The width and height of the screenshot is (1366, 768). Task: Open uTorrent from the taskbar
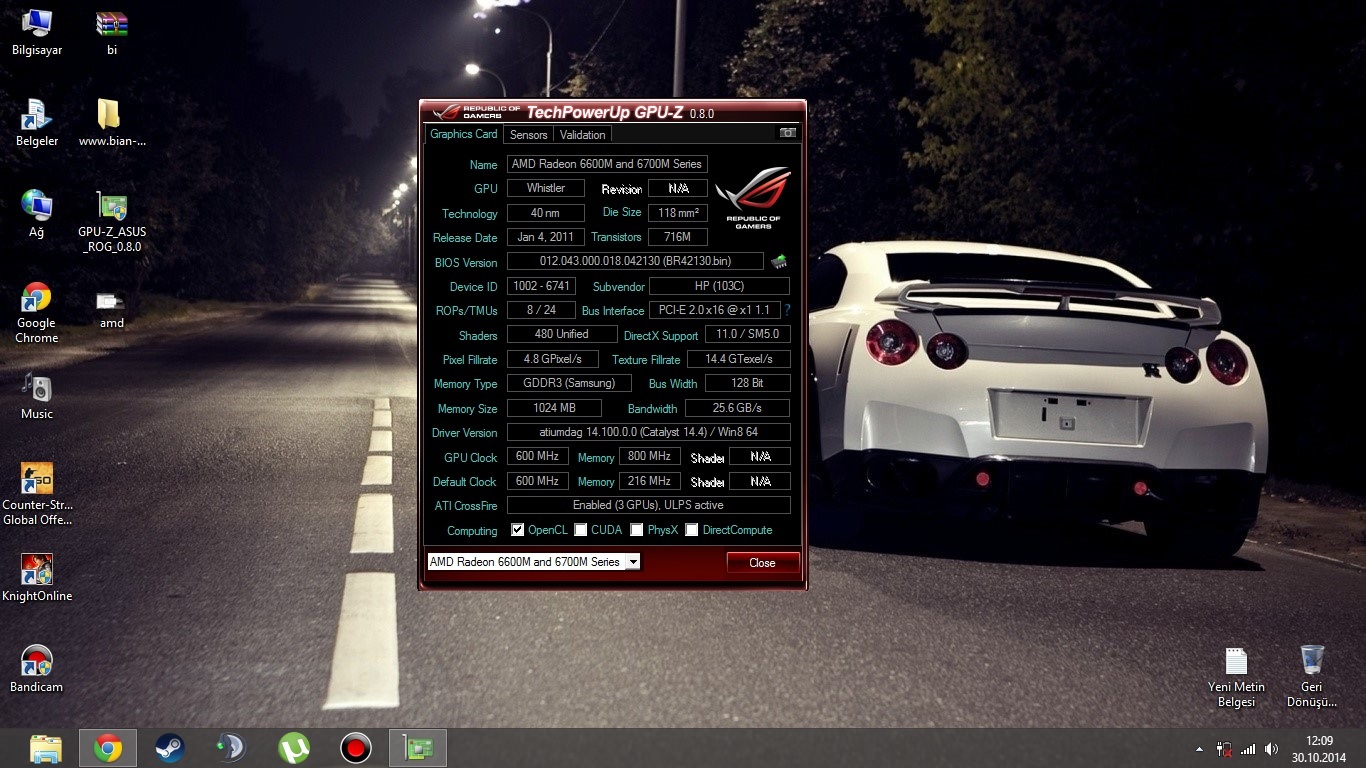click(293, 748)
